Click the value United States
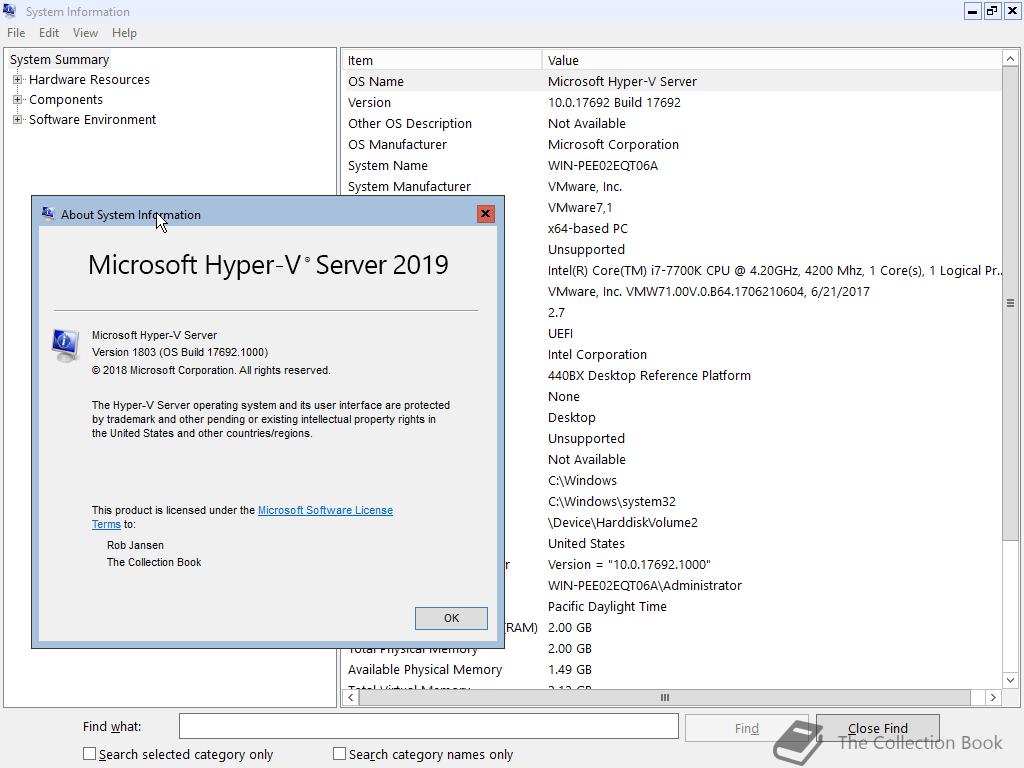The height and width of the screenshot is (768, 1024). click(x=586, y=543)
